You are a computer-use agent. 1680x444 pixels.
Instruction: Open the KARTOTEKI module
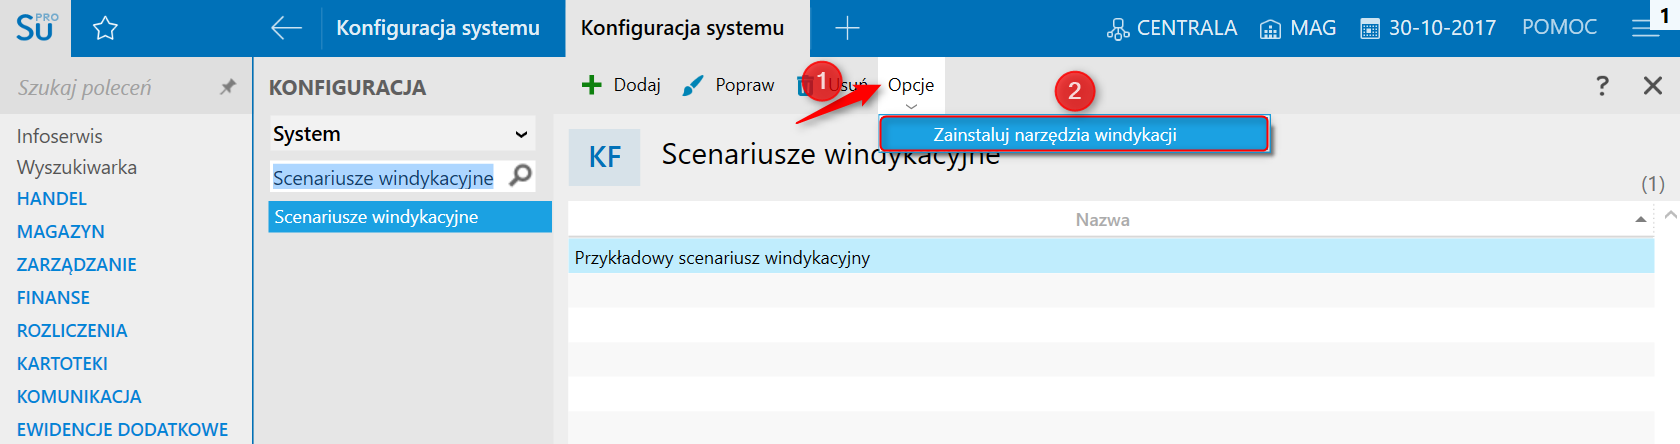point(62,364)
